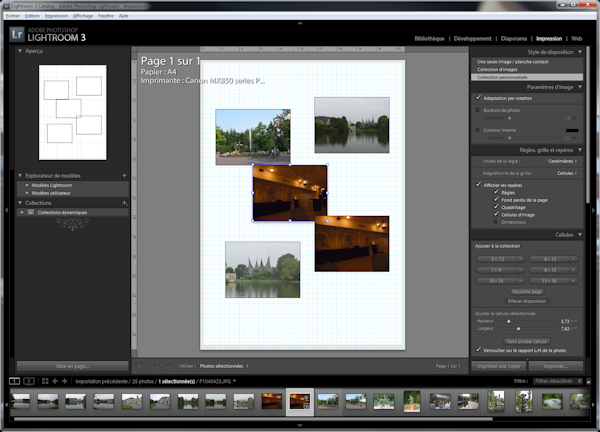Click the Imprimer une copie button
Screen dimensions: 600x432
tap(497, 366)
